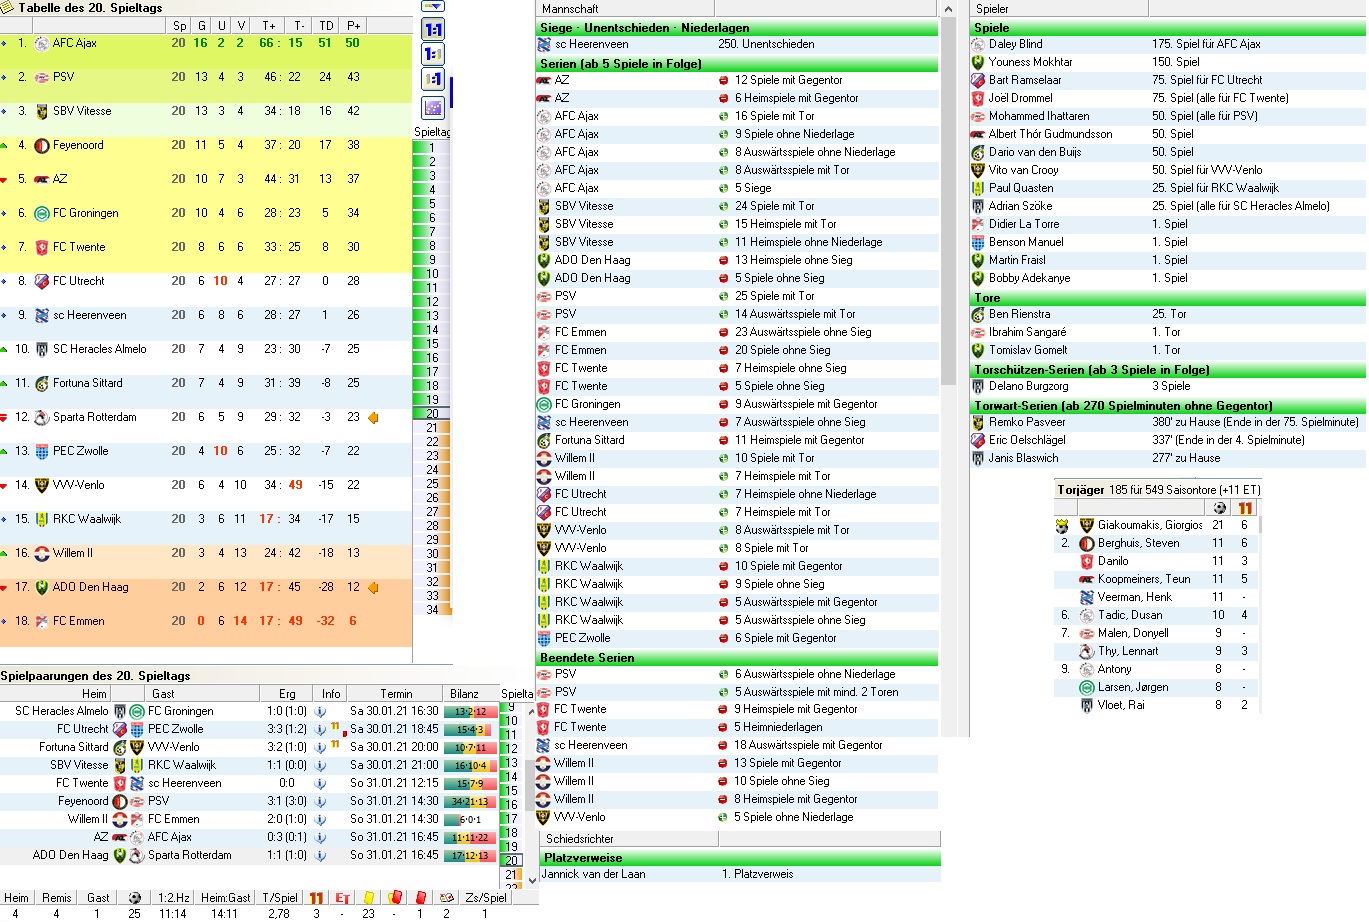The image size is (1369, 922).
Task: Click the '24 Spiele mit Tor' series for SBV Vitesse
Action: click(x=774, y=206)
